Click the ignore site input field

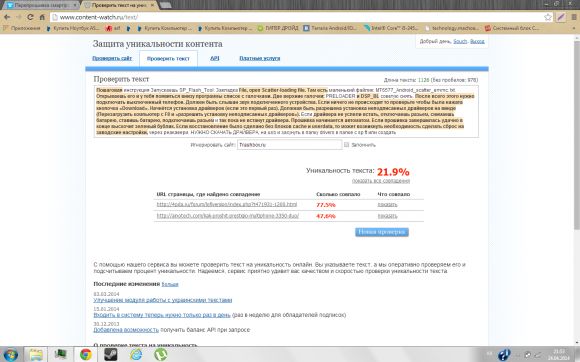tap(289, 145)
